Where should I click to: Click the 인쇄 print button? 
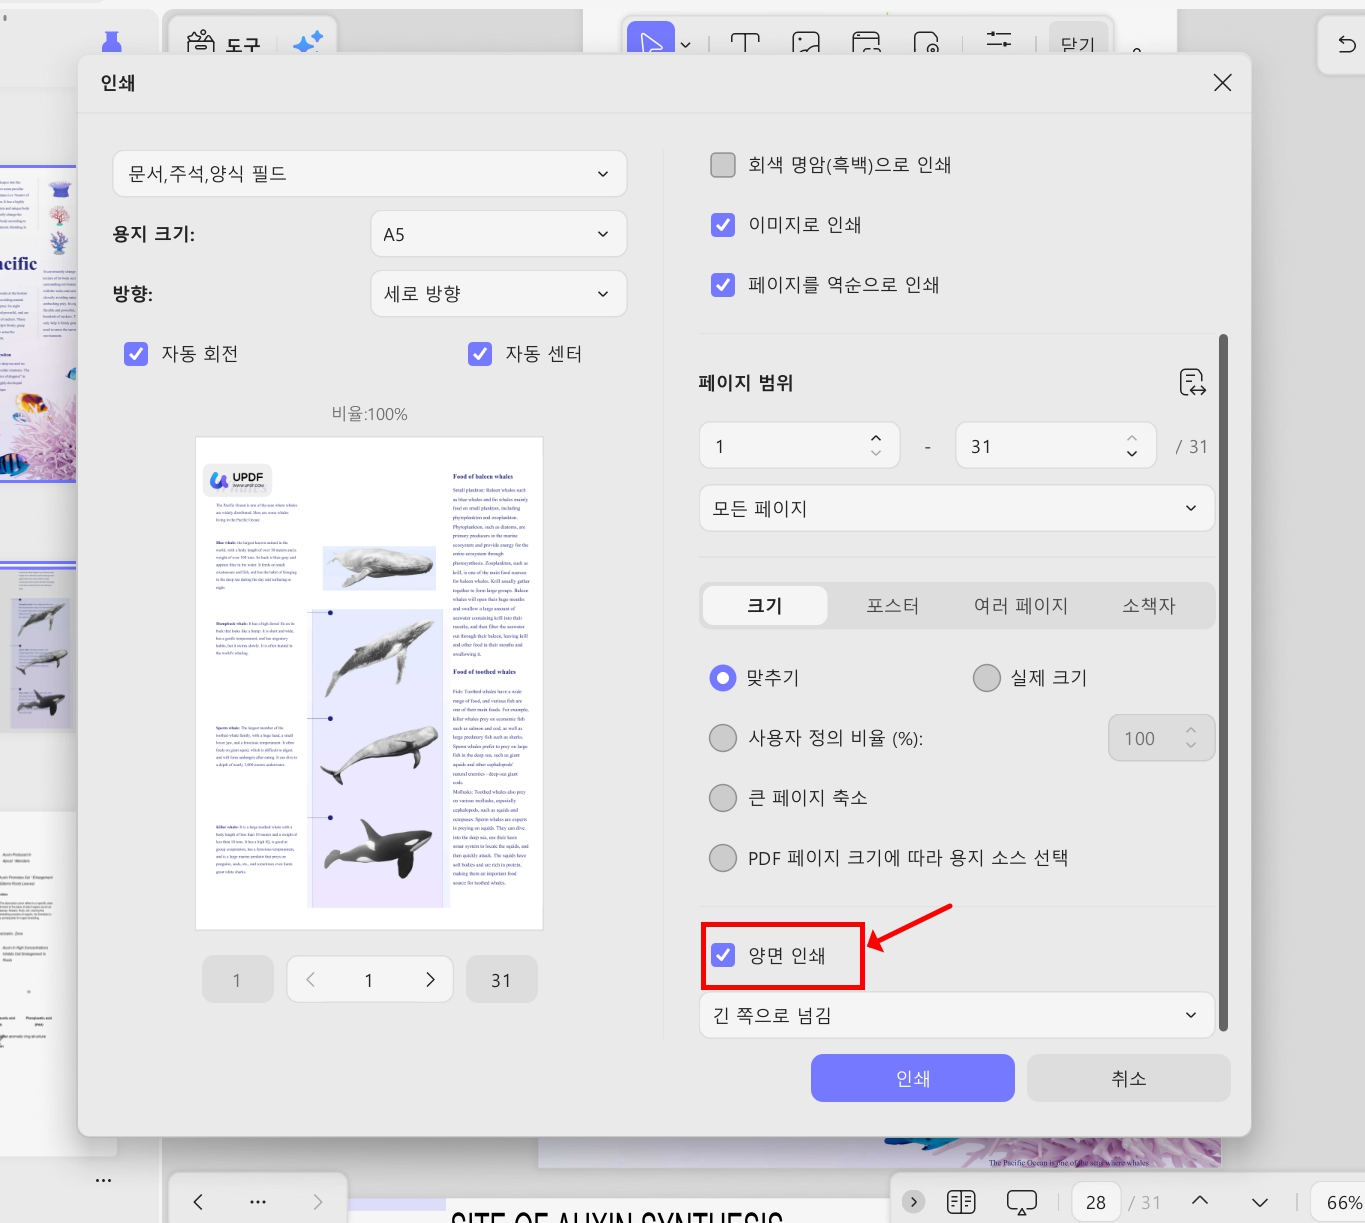pos(911,1078)
